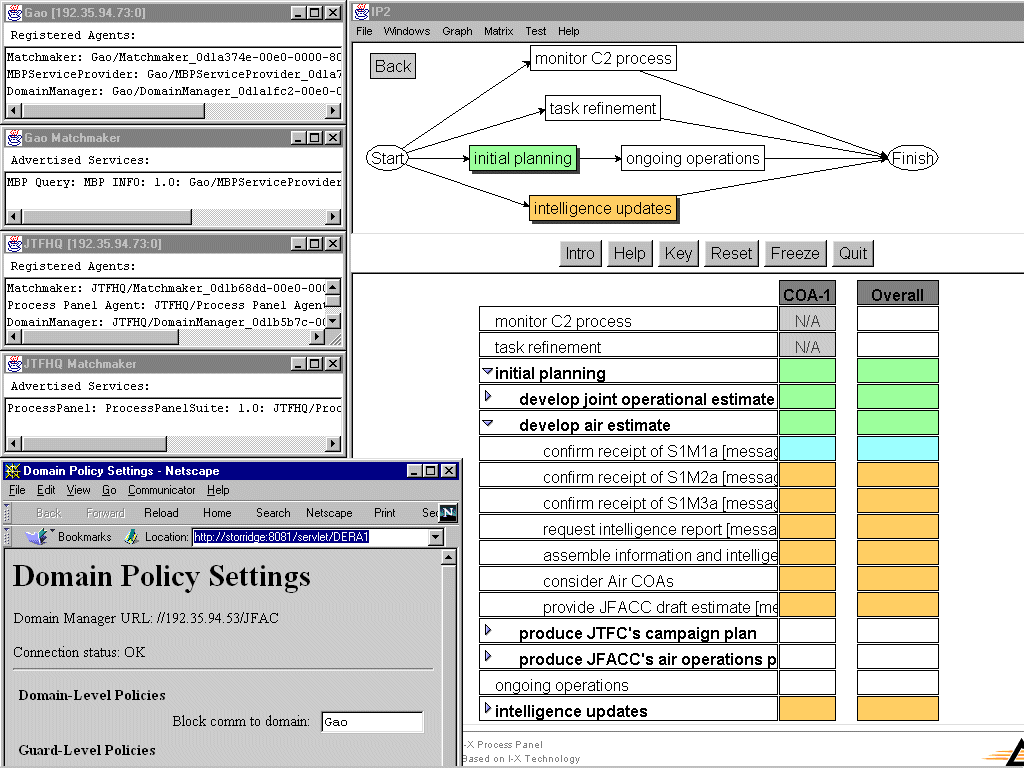The width and height of the screenshot is (1024, 768).
Task: Click Print in the Netscape toolbar
Action: [x=385, y=513]
